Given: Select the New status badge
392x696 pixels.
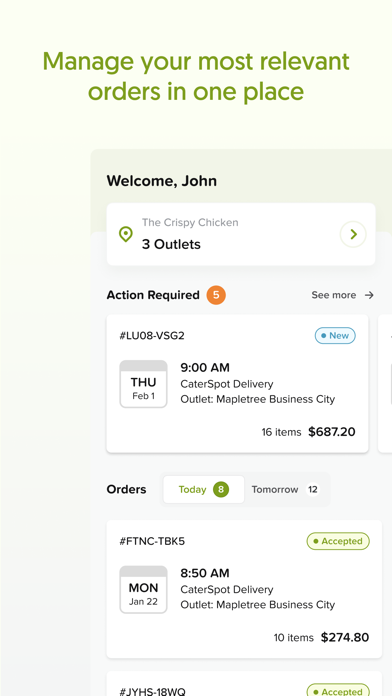Looking at the screenshot, I should coord(335,336).
